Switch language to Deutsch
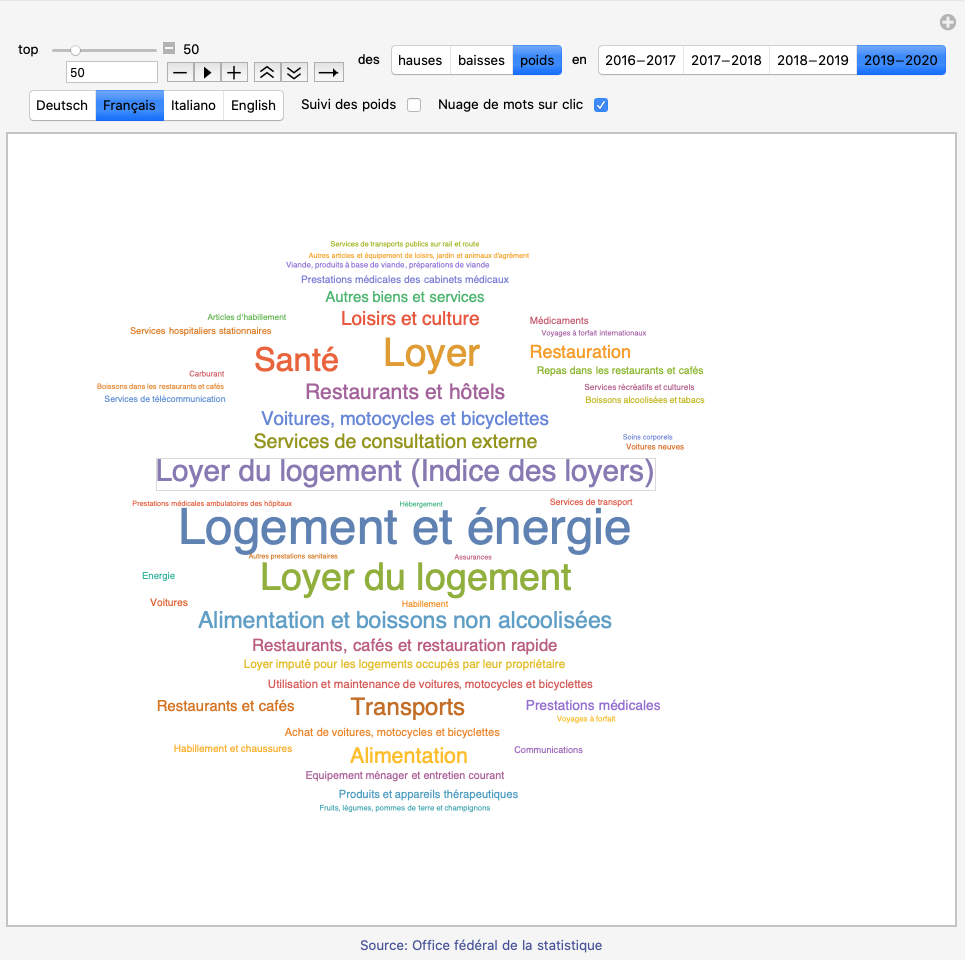Screen dimensions: 965x960 pos(62,105)
